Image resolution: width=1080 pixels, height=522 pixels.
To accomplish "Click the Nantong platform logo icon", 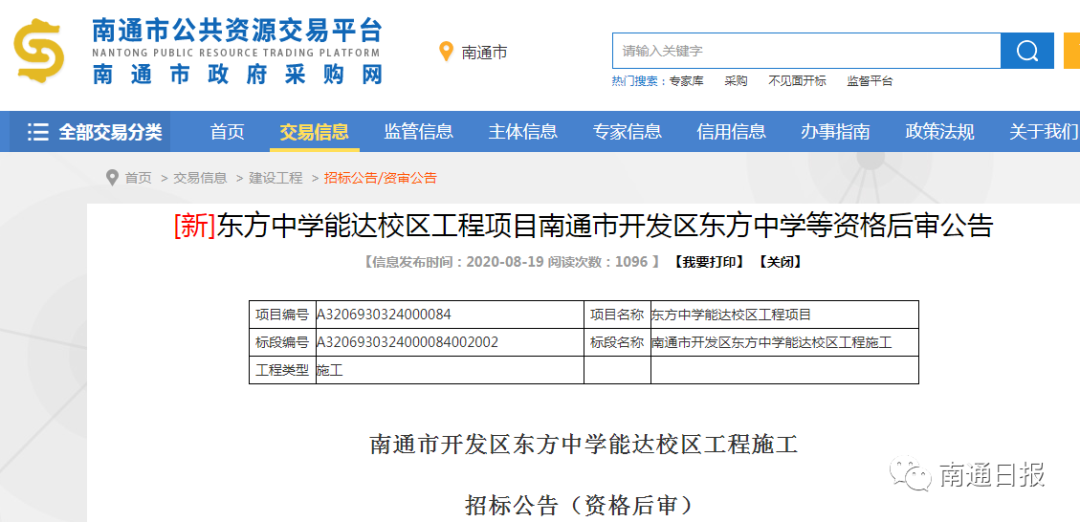I will click(x=39, y=52).
